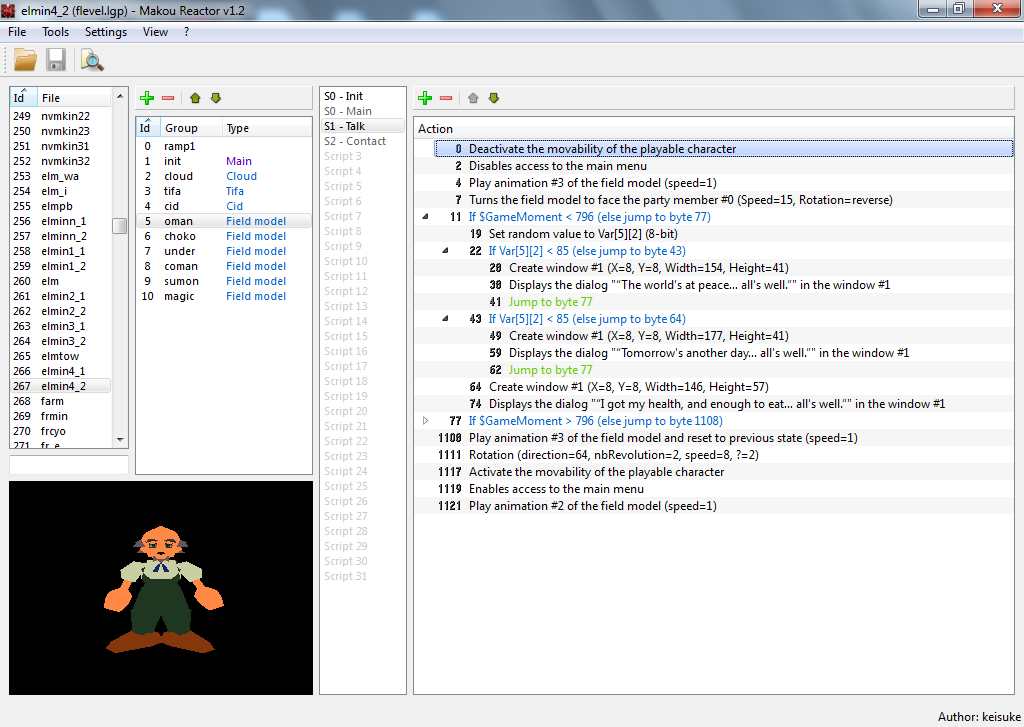
Task: Expand the GameMoment > 796 condition
Action: click(426, 421)
